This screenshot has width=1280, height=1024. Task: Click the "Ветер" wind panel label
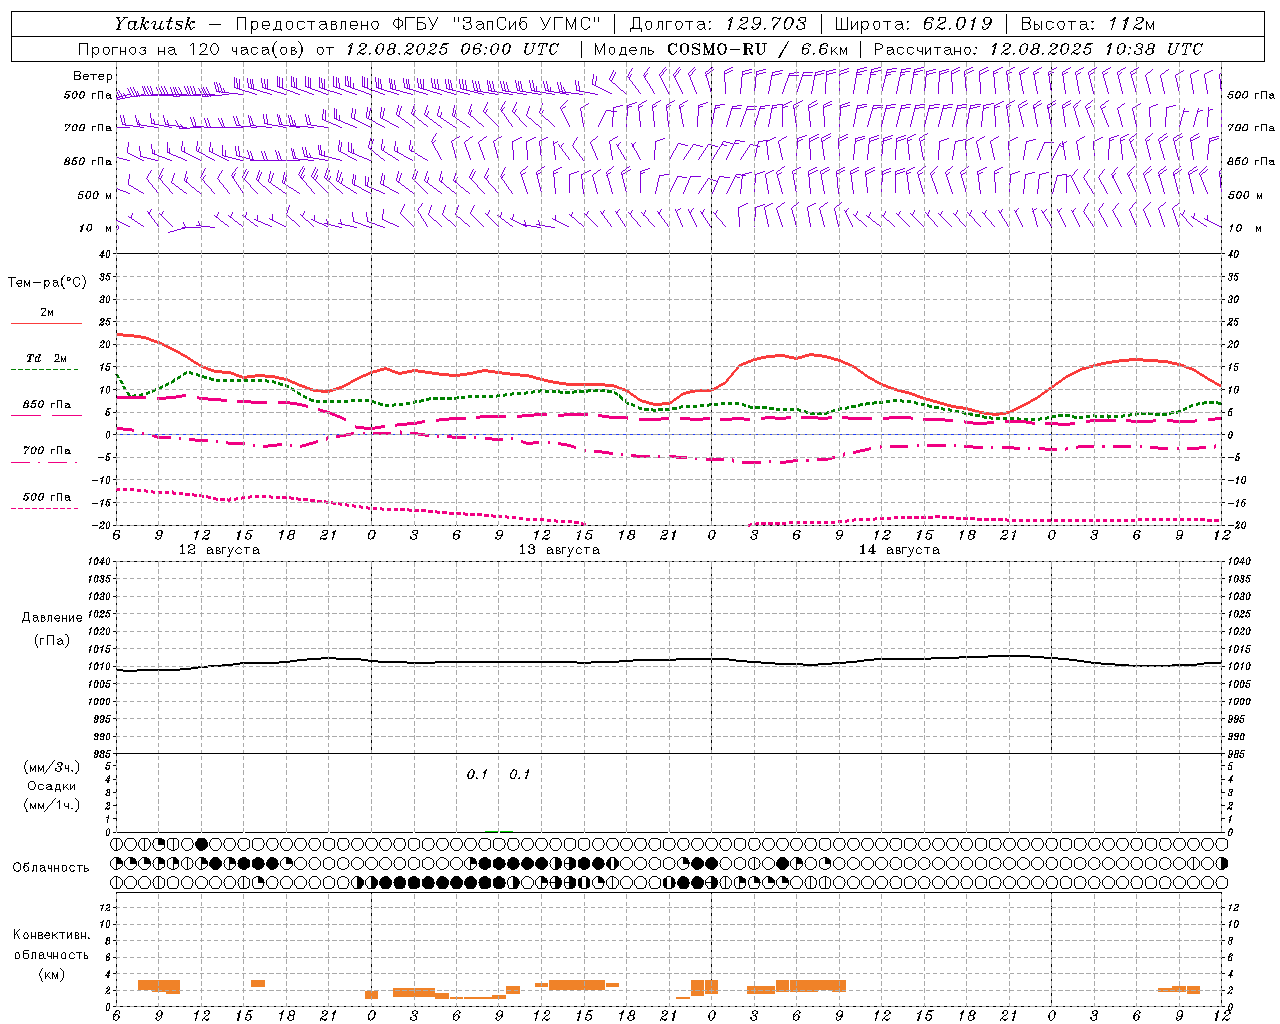pos(92,76)
